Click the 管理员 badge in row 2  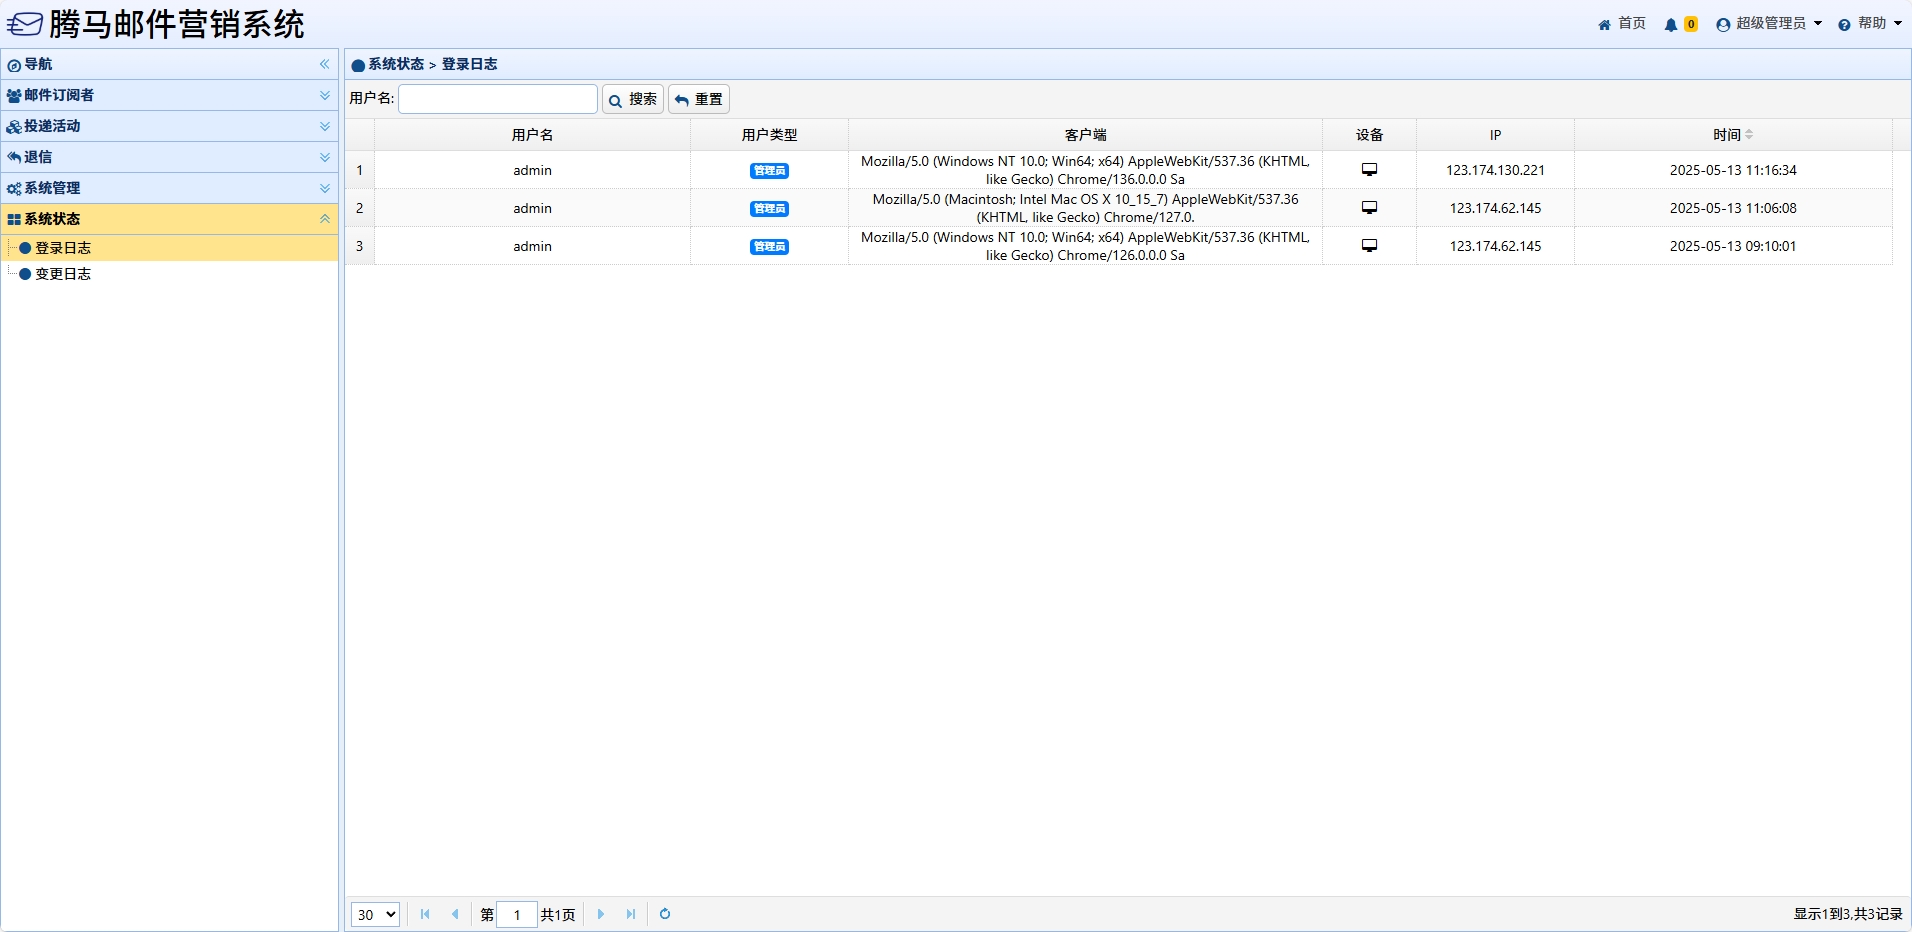(x=769, y=209)
